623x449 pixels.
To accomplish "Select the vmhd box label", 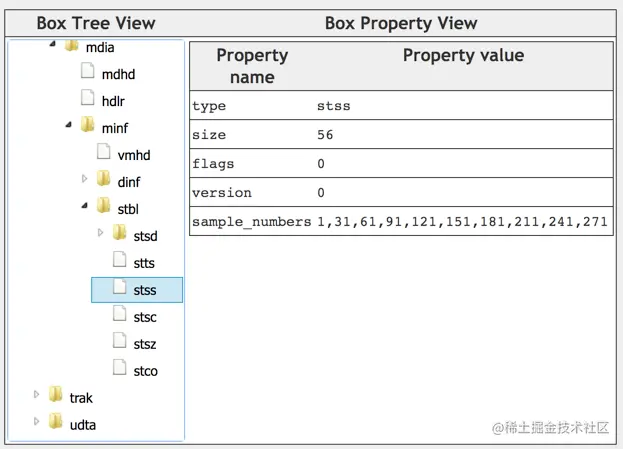I will (x=134, y=155).
